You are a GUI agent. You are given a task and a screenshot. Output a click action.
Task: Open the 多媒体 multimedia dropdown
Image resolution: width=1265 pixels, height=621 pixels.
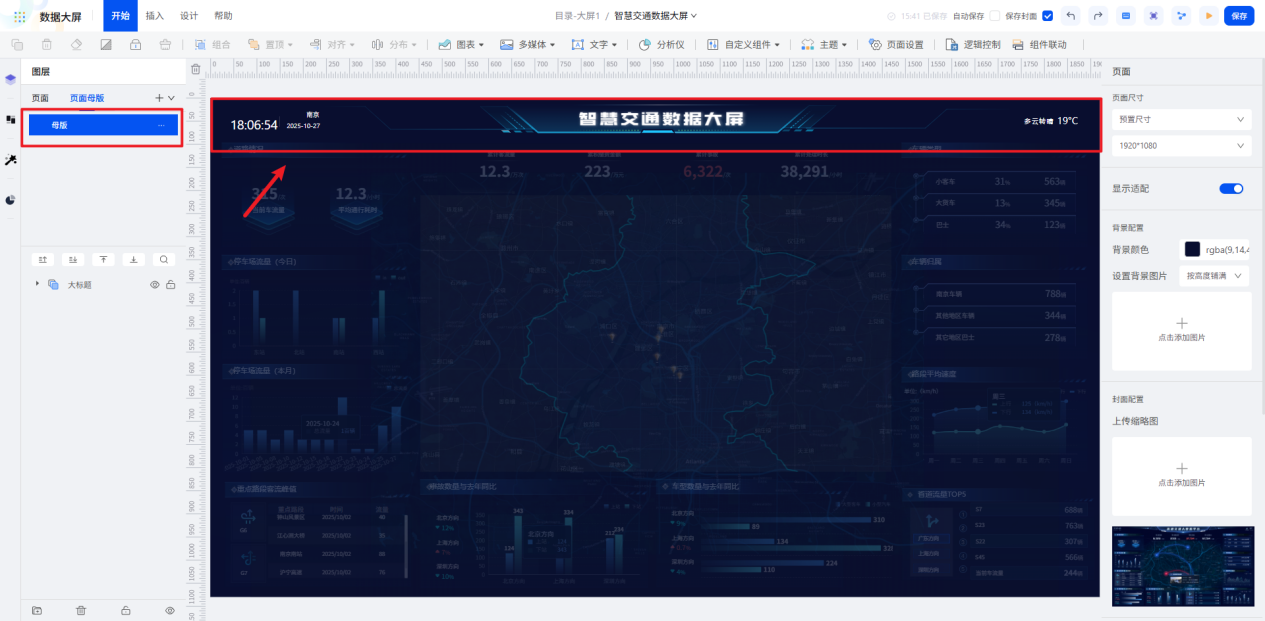(528, 45)
